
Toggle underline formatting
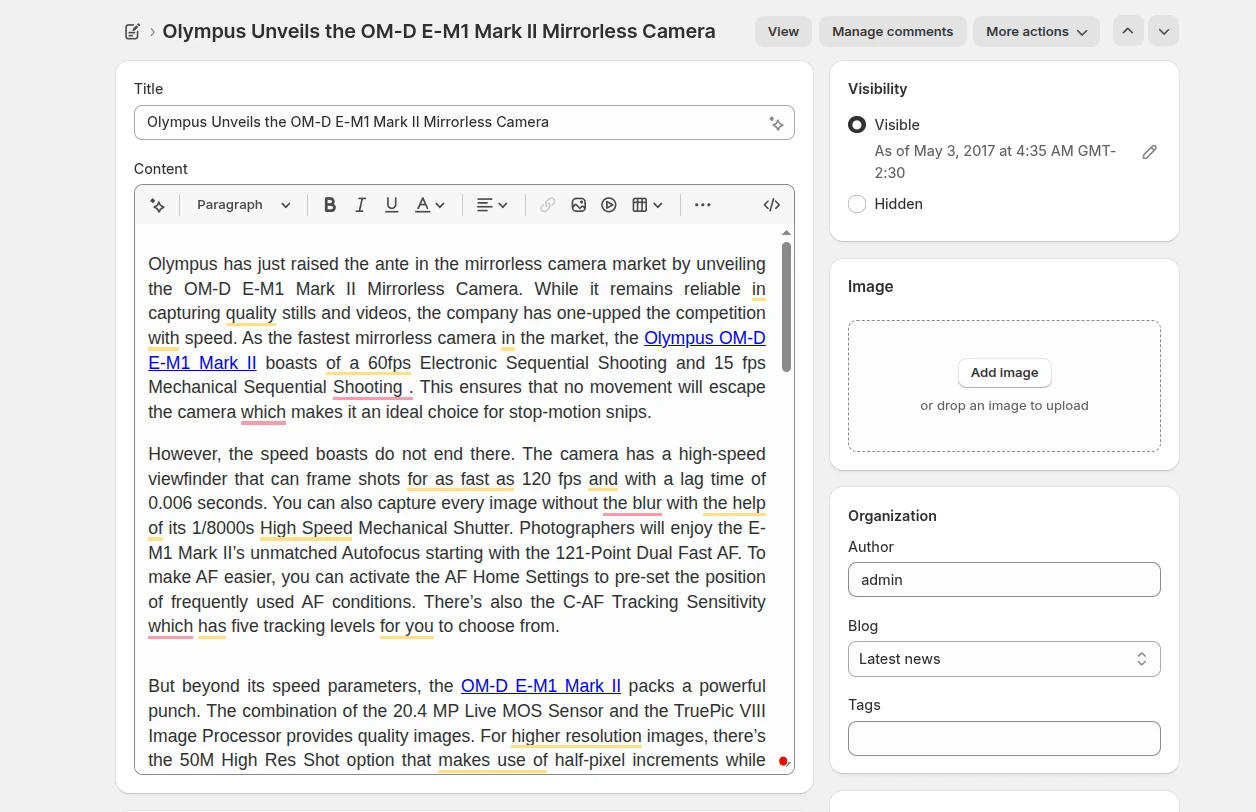click(392, 205)
